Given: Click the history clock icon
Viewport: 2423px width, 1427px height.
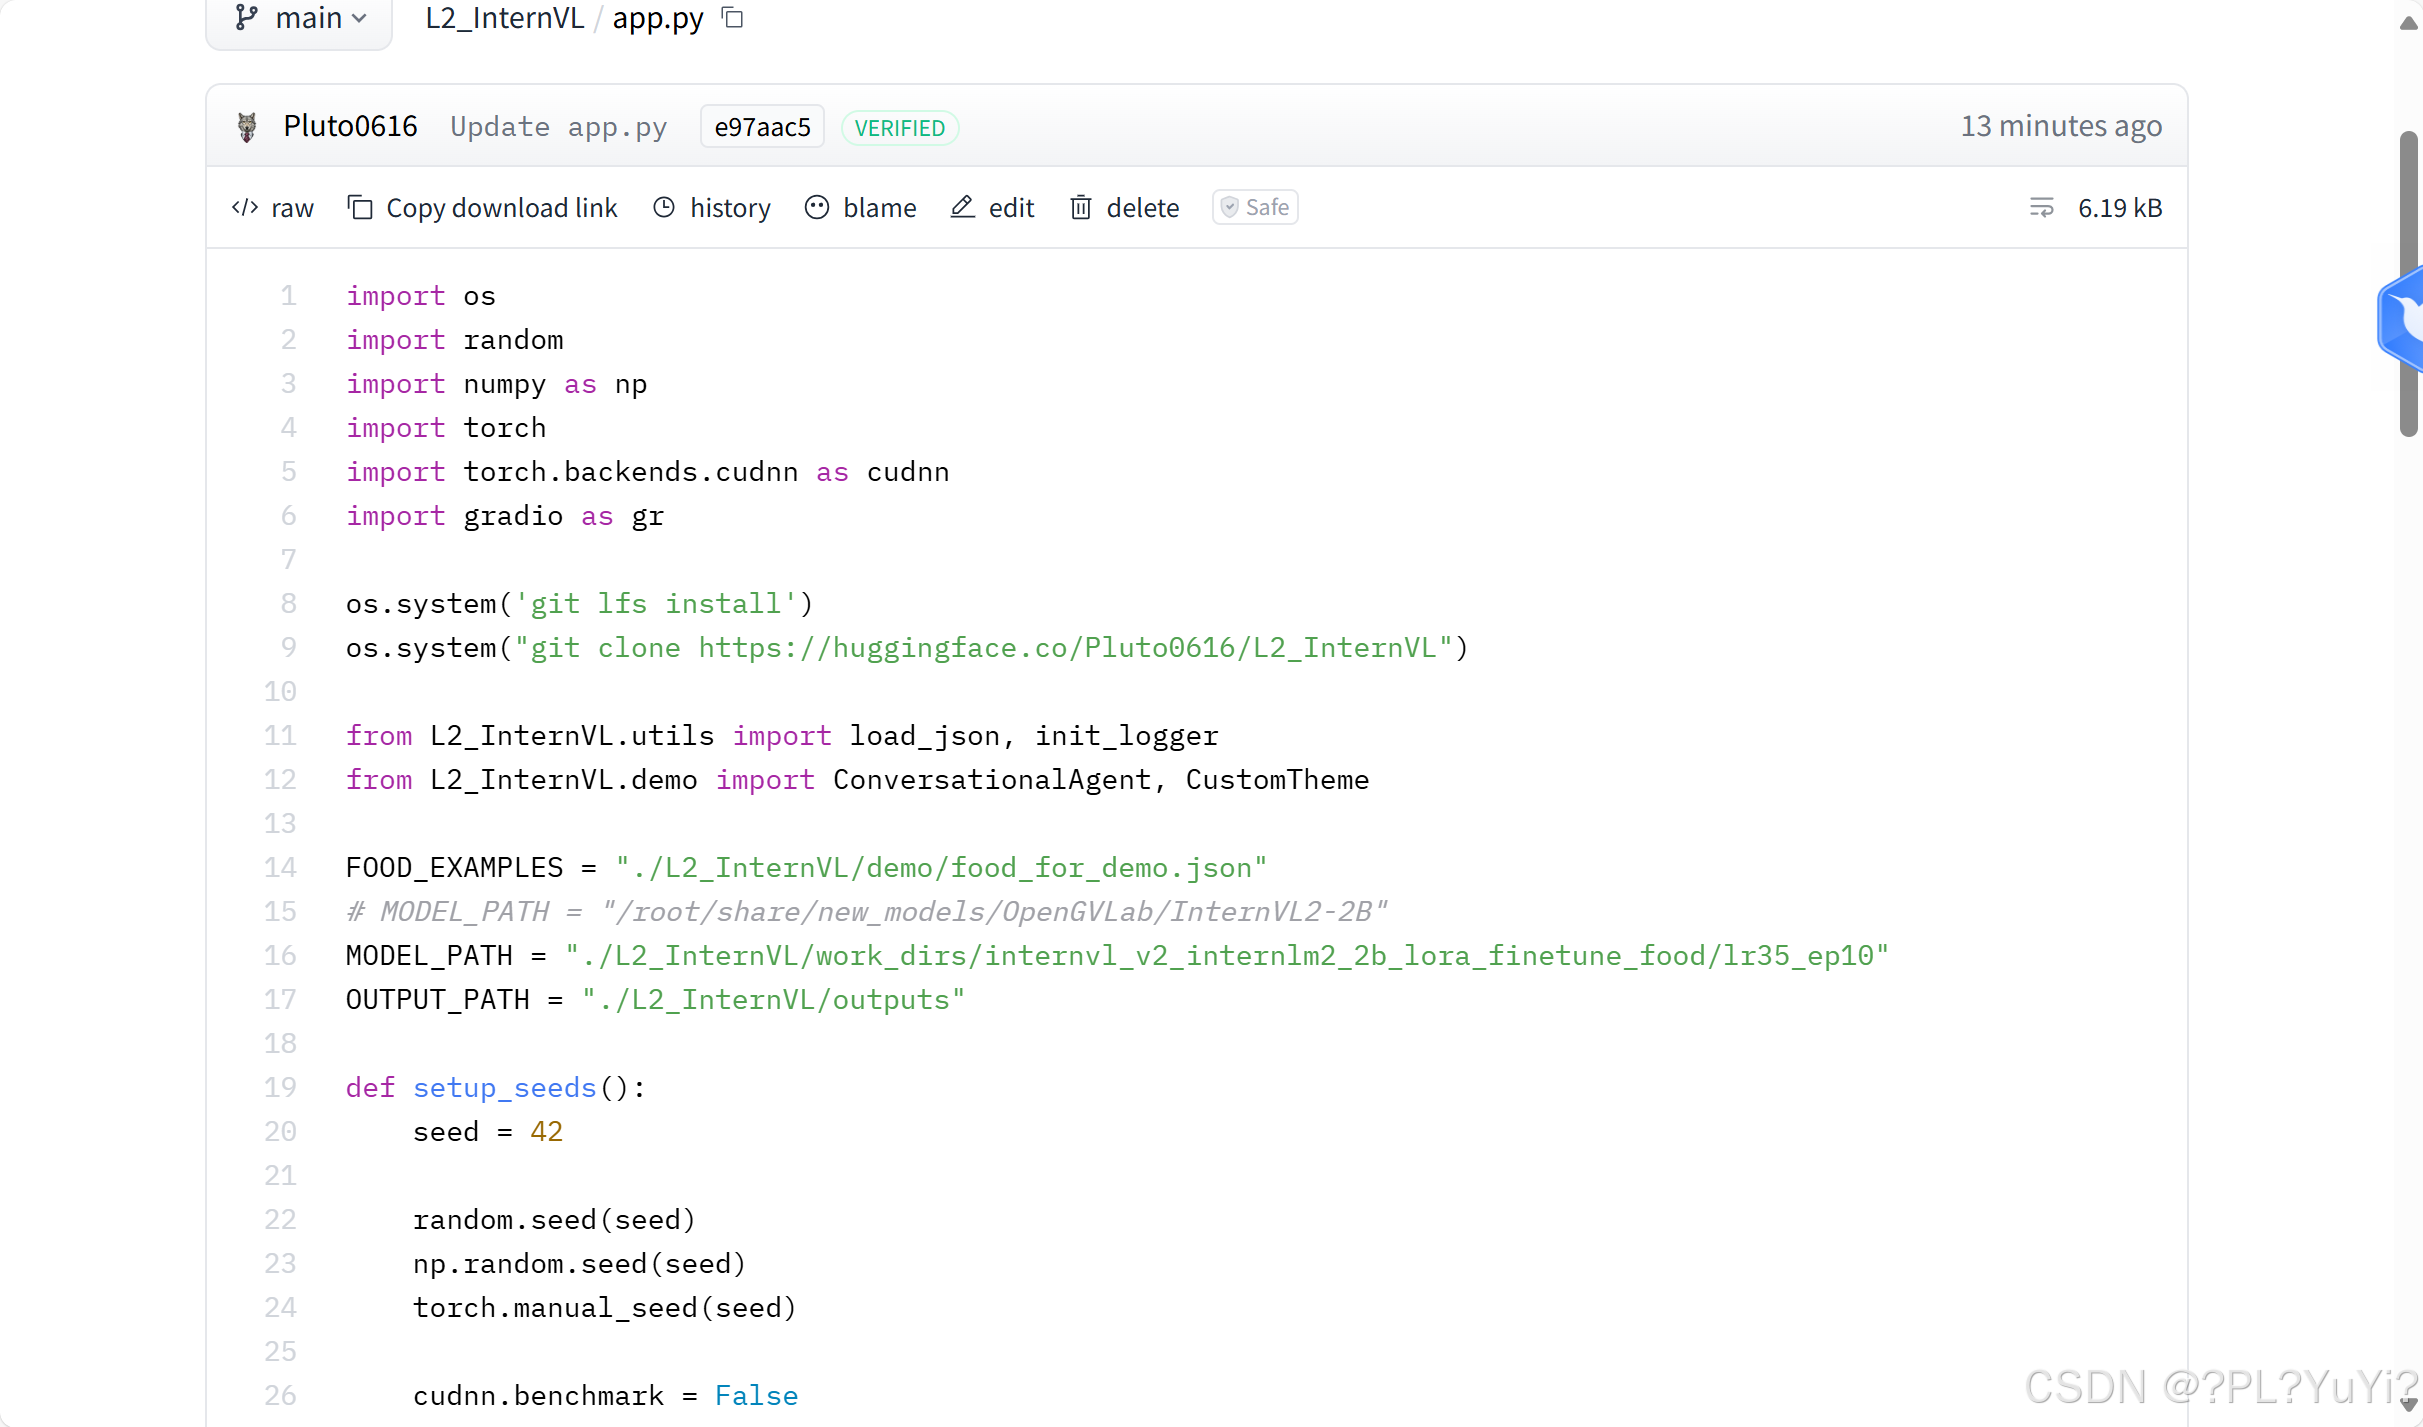Looking at the screenshot, I should [x=664, y=207].
